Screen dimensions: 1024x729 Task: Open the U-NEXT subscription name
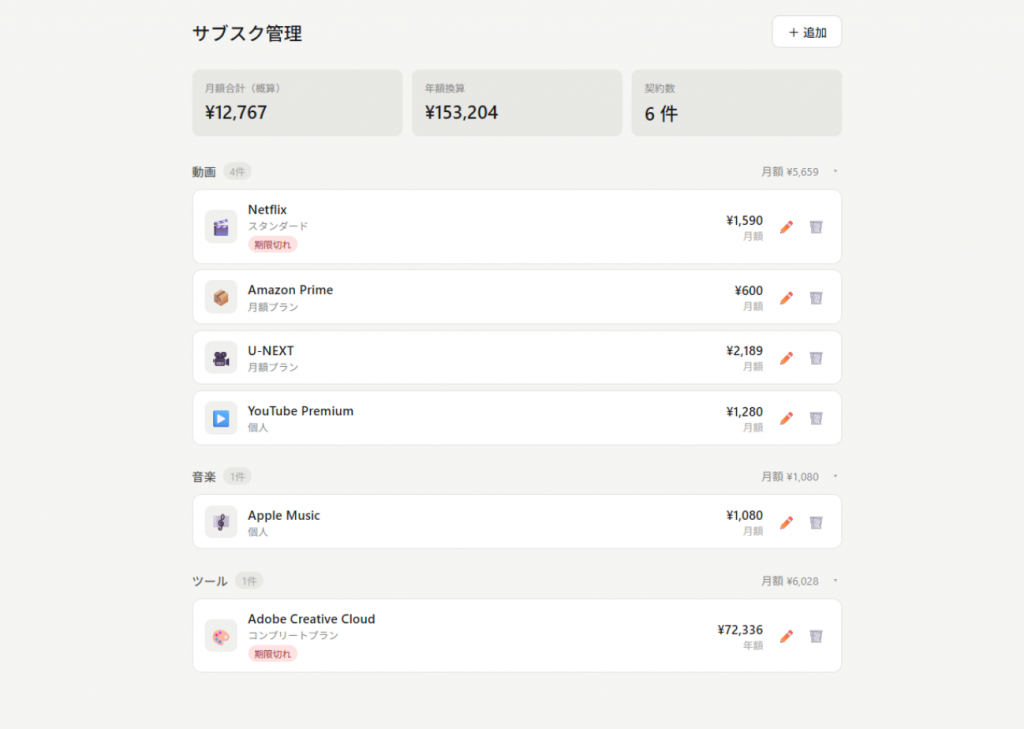click(271, 351)
